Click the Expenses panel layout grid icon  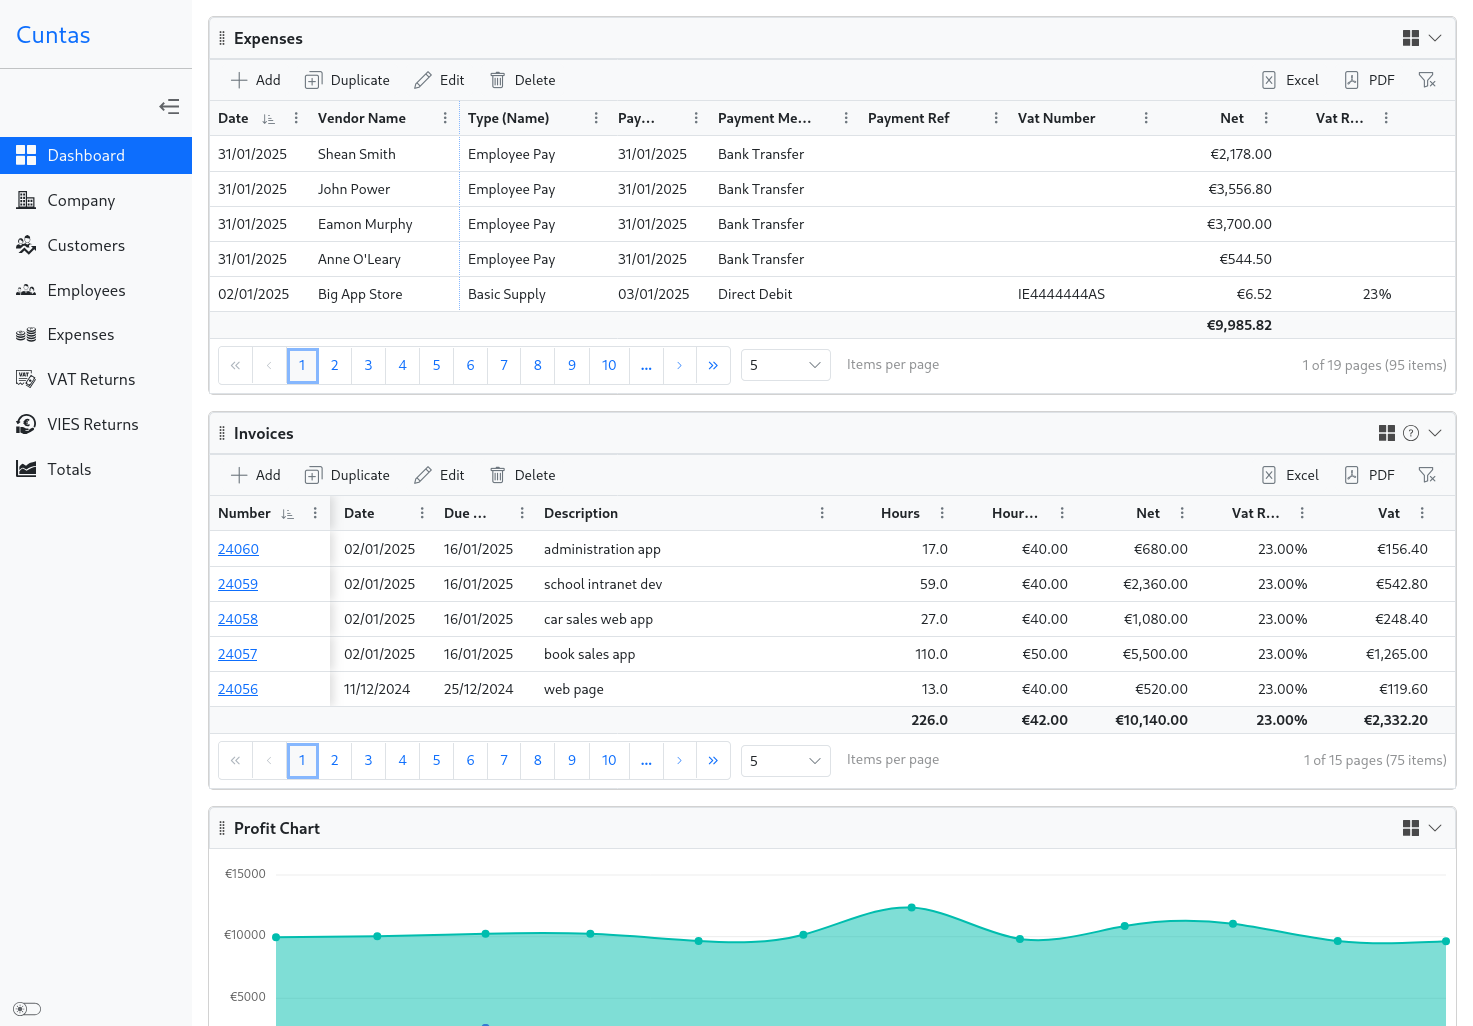tap(1411, 38)
